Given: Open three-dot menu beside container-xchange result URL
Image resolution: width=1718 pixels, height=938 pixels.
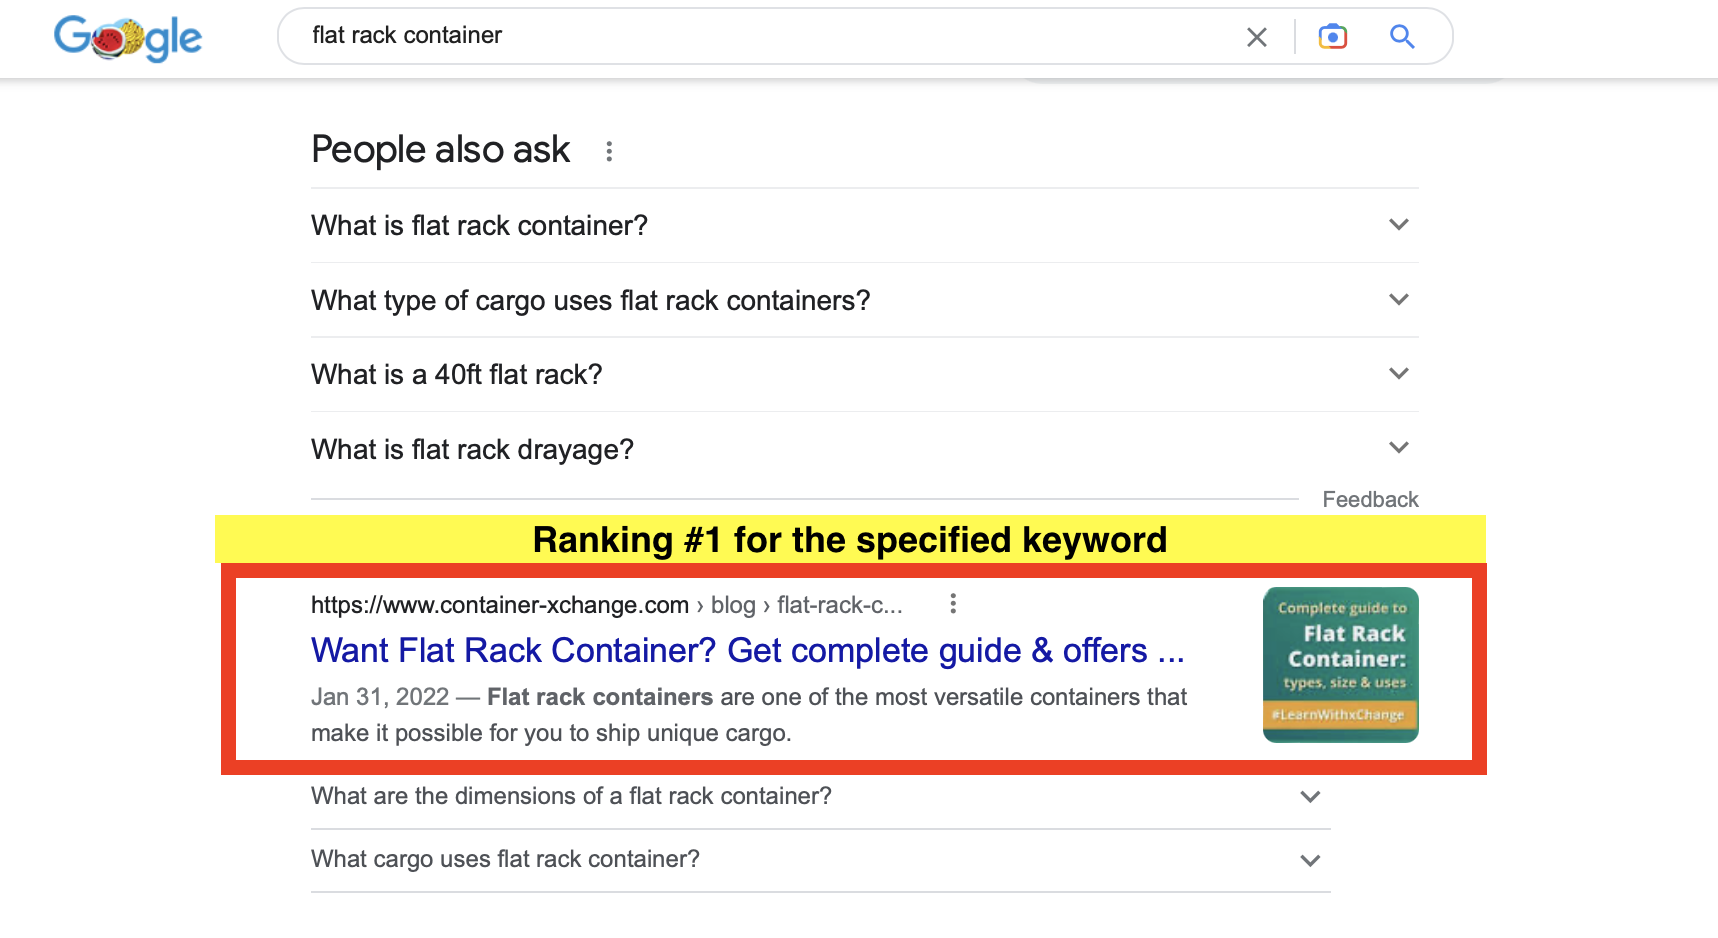Looking at the screenshot, I should [952, 604].
